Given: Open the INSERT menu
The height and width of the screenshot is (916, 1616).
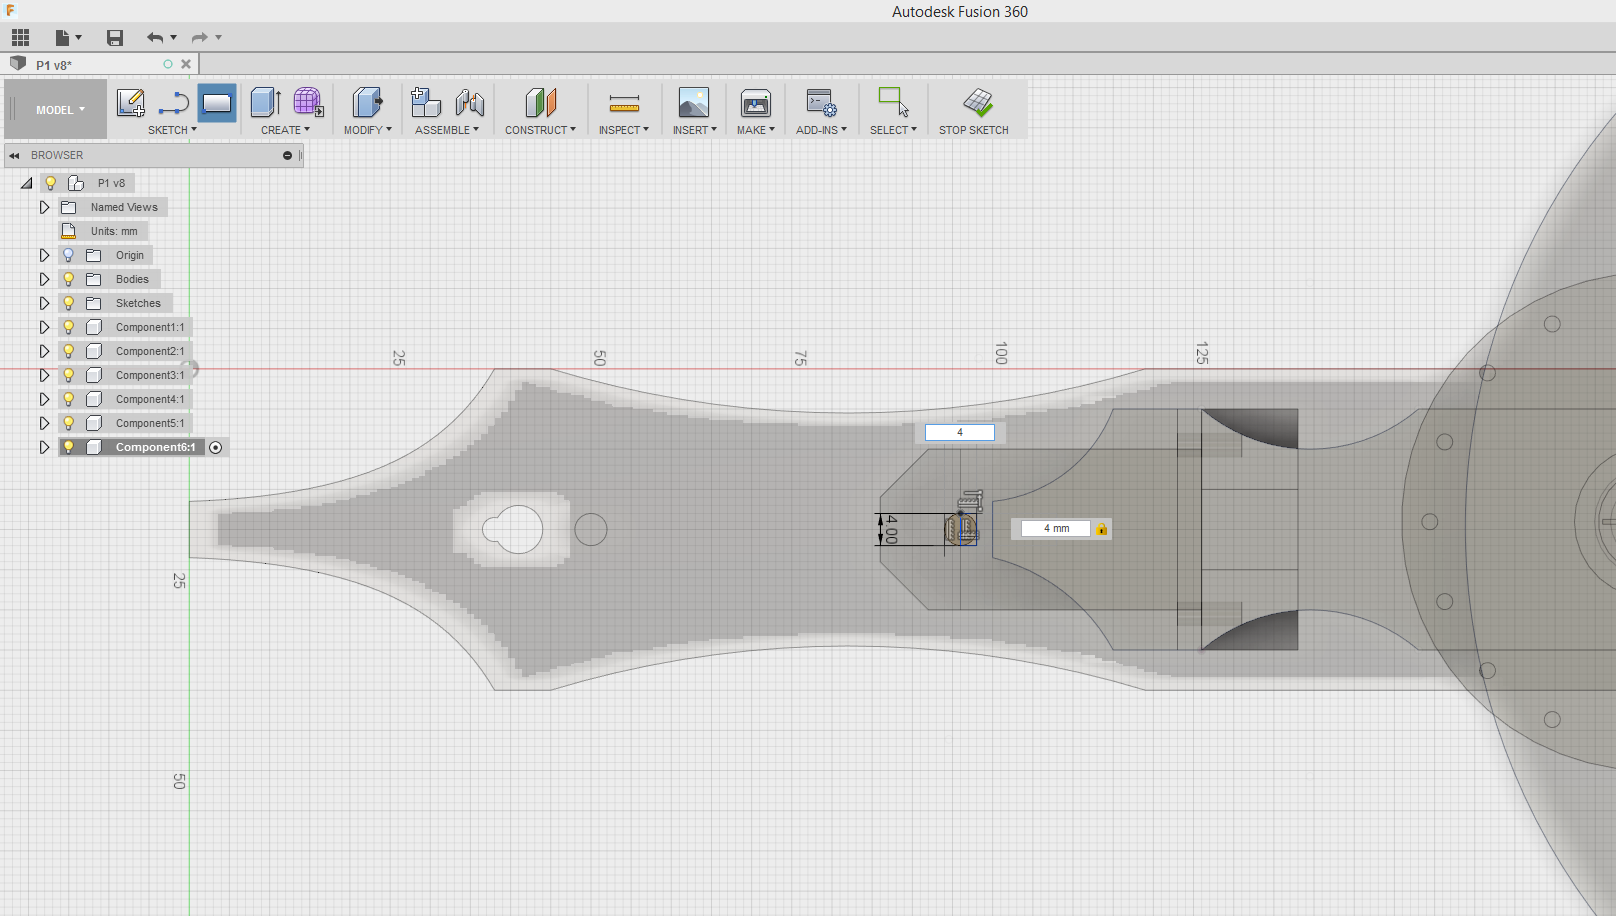Looking at the screenshot, I should click(x=694, y=130).
